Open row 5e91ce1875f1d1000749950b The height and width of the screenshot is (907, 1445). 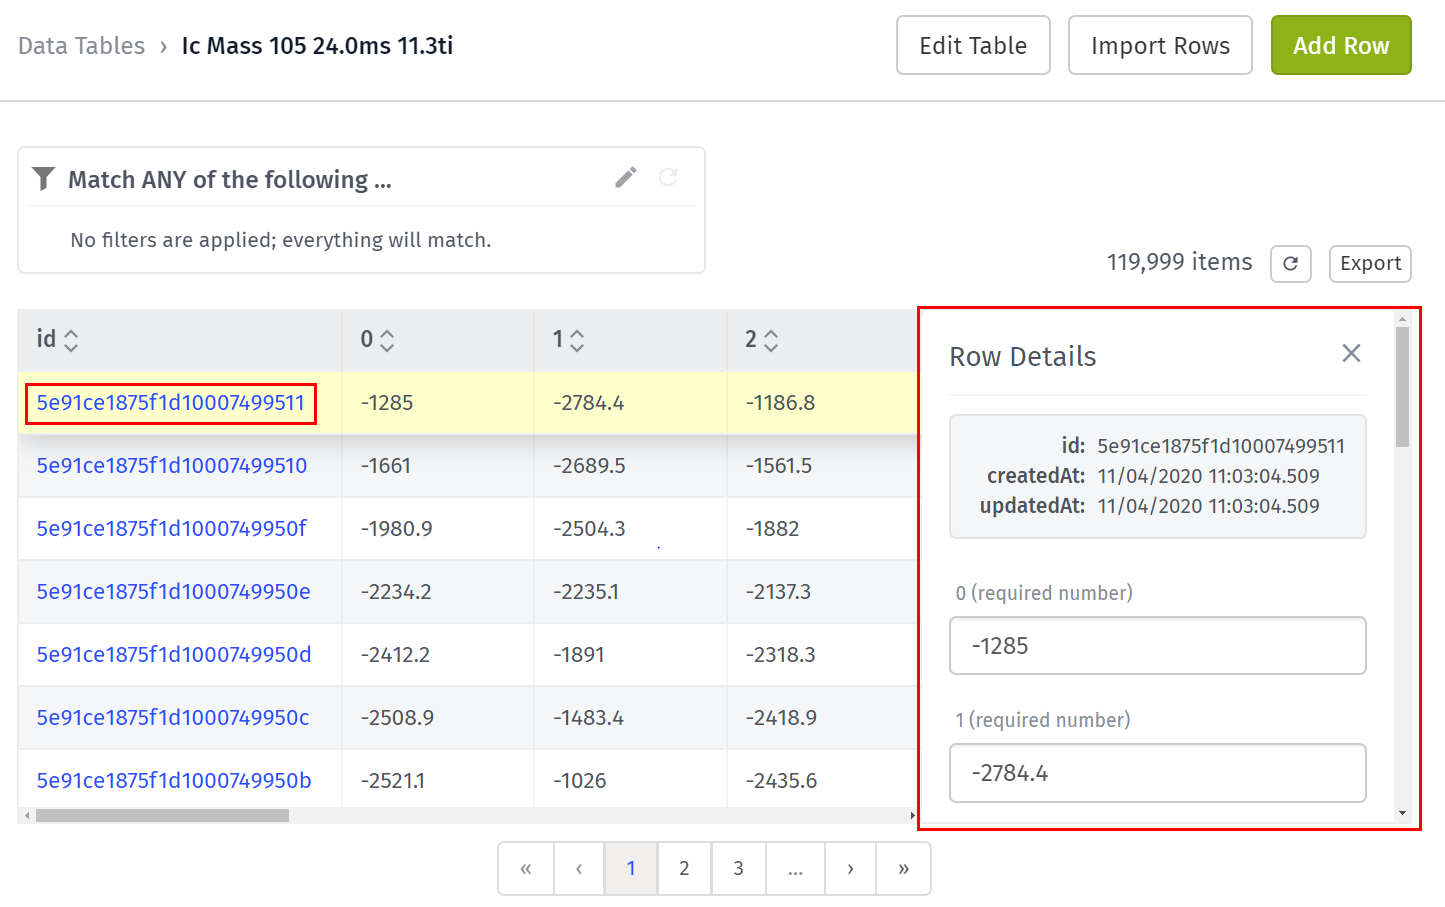pos(174,781)
